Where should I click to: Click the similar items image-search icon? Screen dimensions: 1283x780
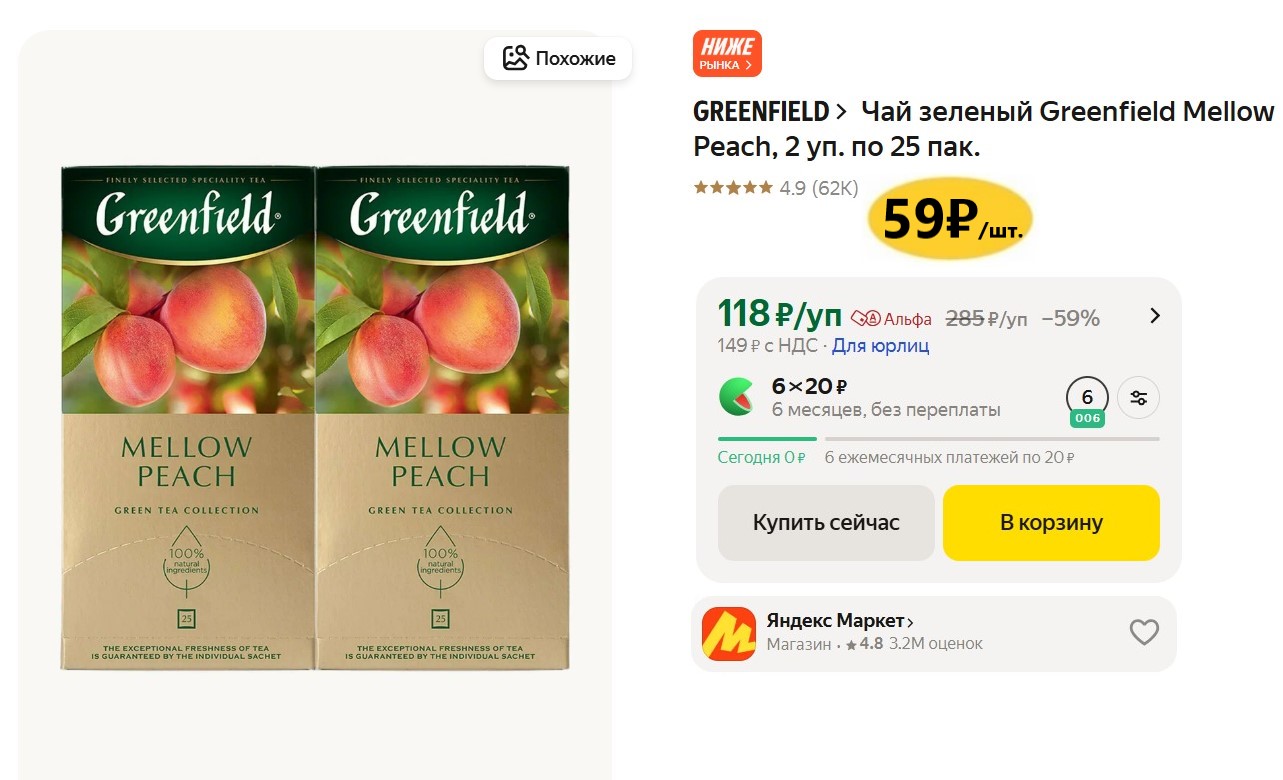pos(515,58)
